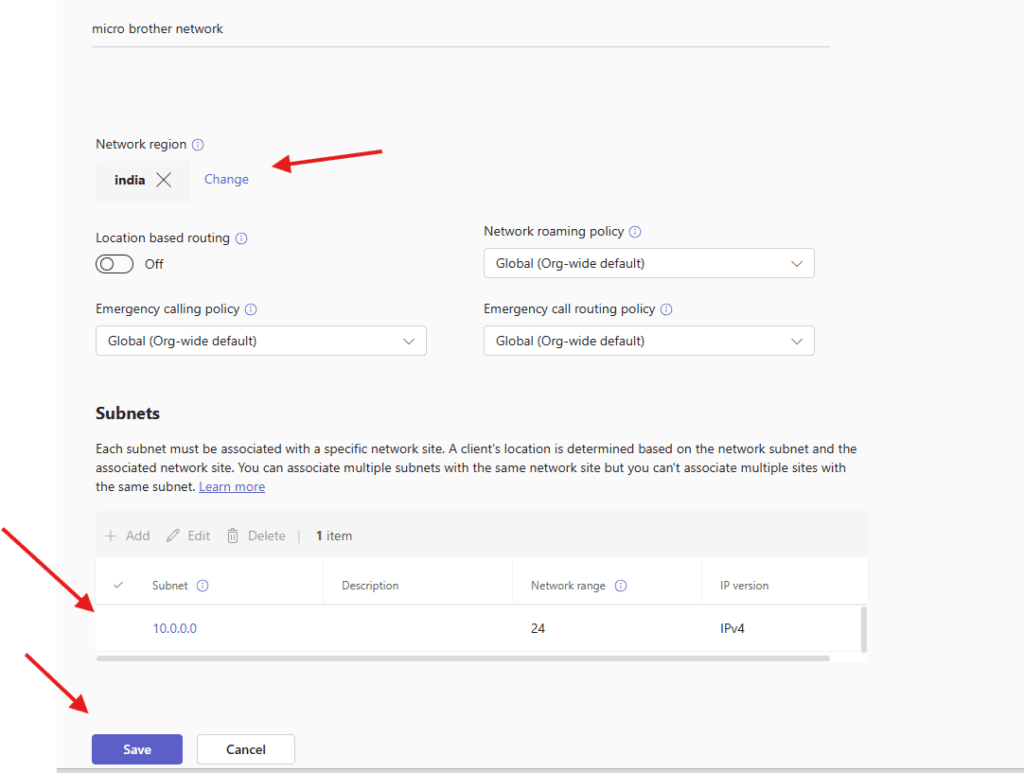This screenshot has height=773, width=1024.
Task: Remove the india region with X icon
Action: pyautogui.click(x=164, y=180)
